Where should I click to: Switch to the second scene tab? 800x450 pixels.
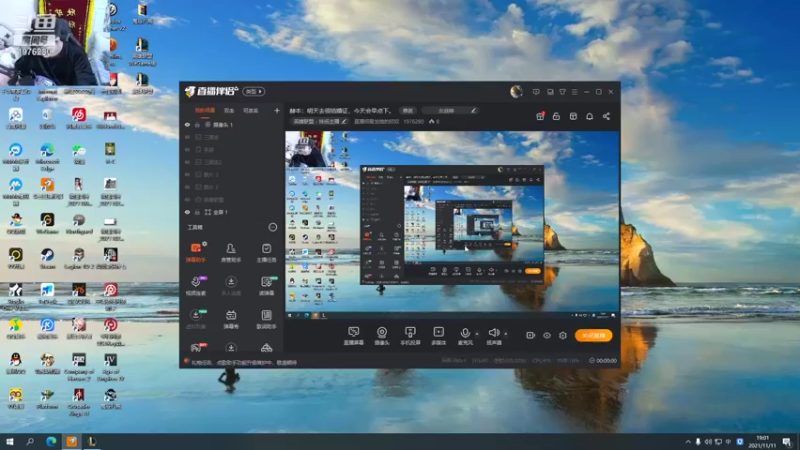click(x=229, y=110)
